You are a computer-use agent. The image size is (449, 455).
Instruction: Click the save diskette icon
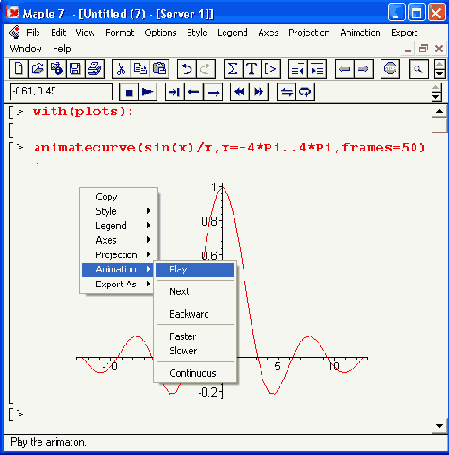click(x=76, y=69)
